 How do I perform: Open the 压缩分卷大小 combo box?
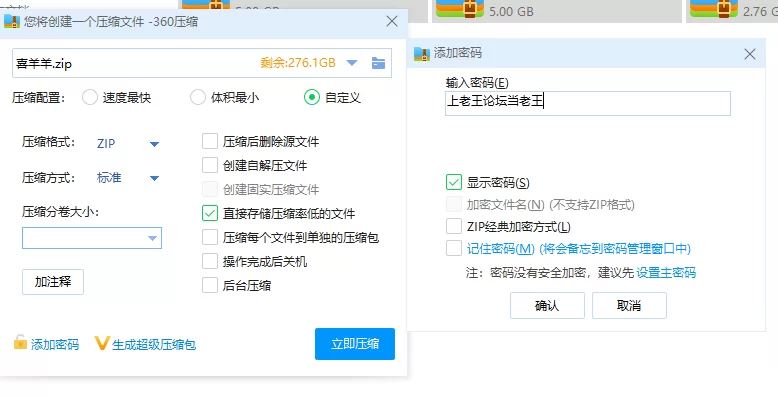(92, 238)
